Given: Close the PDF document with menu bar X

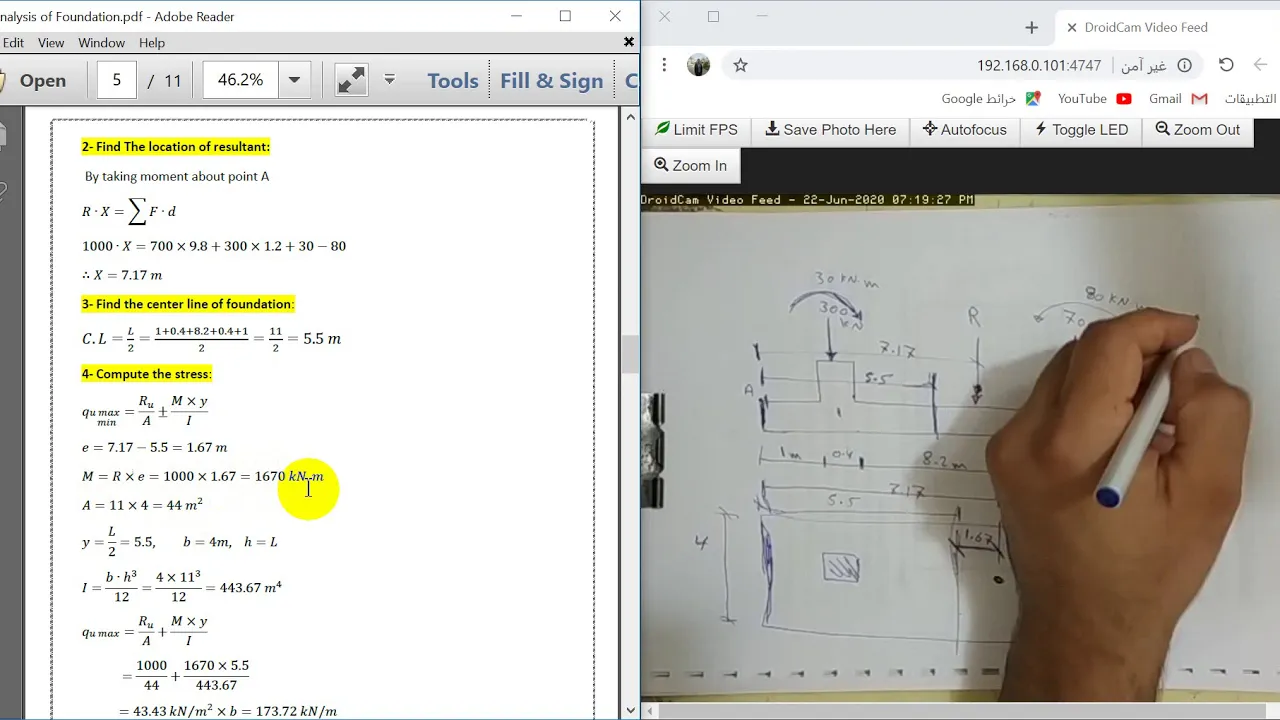Looking at the screenshot, I should pos(629,42).
